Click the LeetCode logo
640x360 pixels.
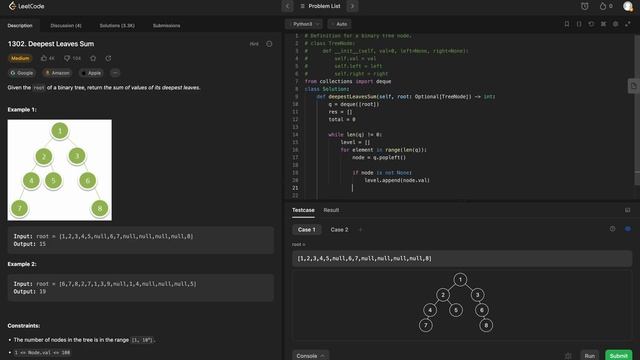pos(26,6)
